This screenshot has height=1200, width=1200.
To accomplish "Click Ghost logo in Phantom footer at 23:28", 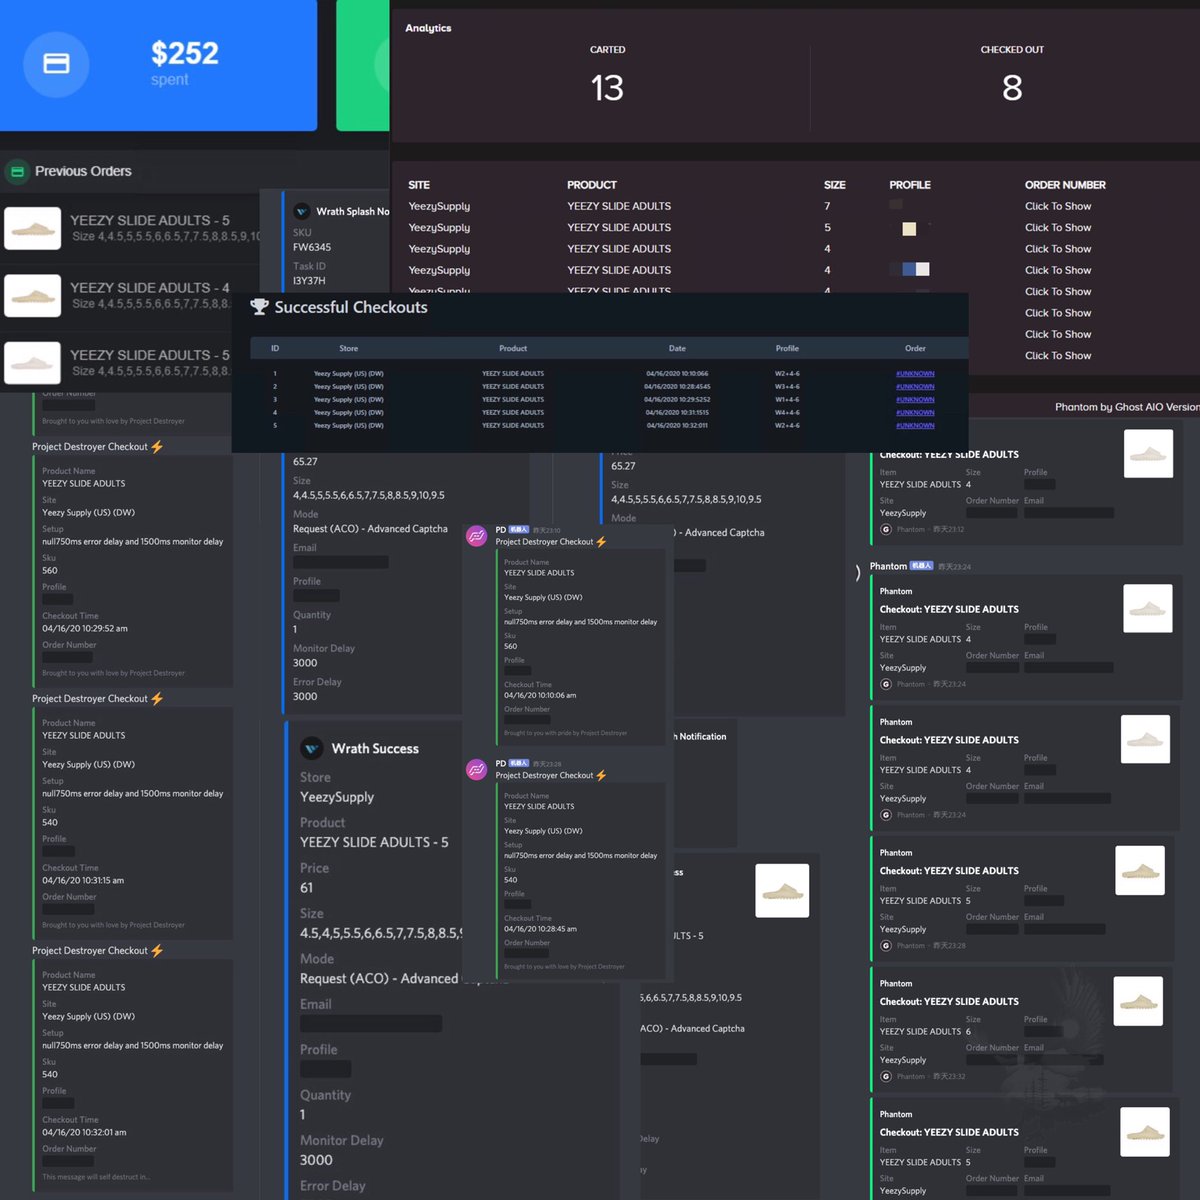I will (x=886, y=945).
